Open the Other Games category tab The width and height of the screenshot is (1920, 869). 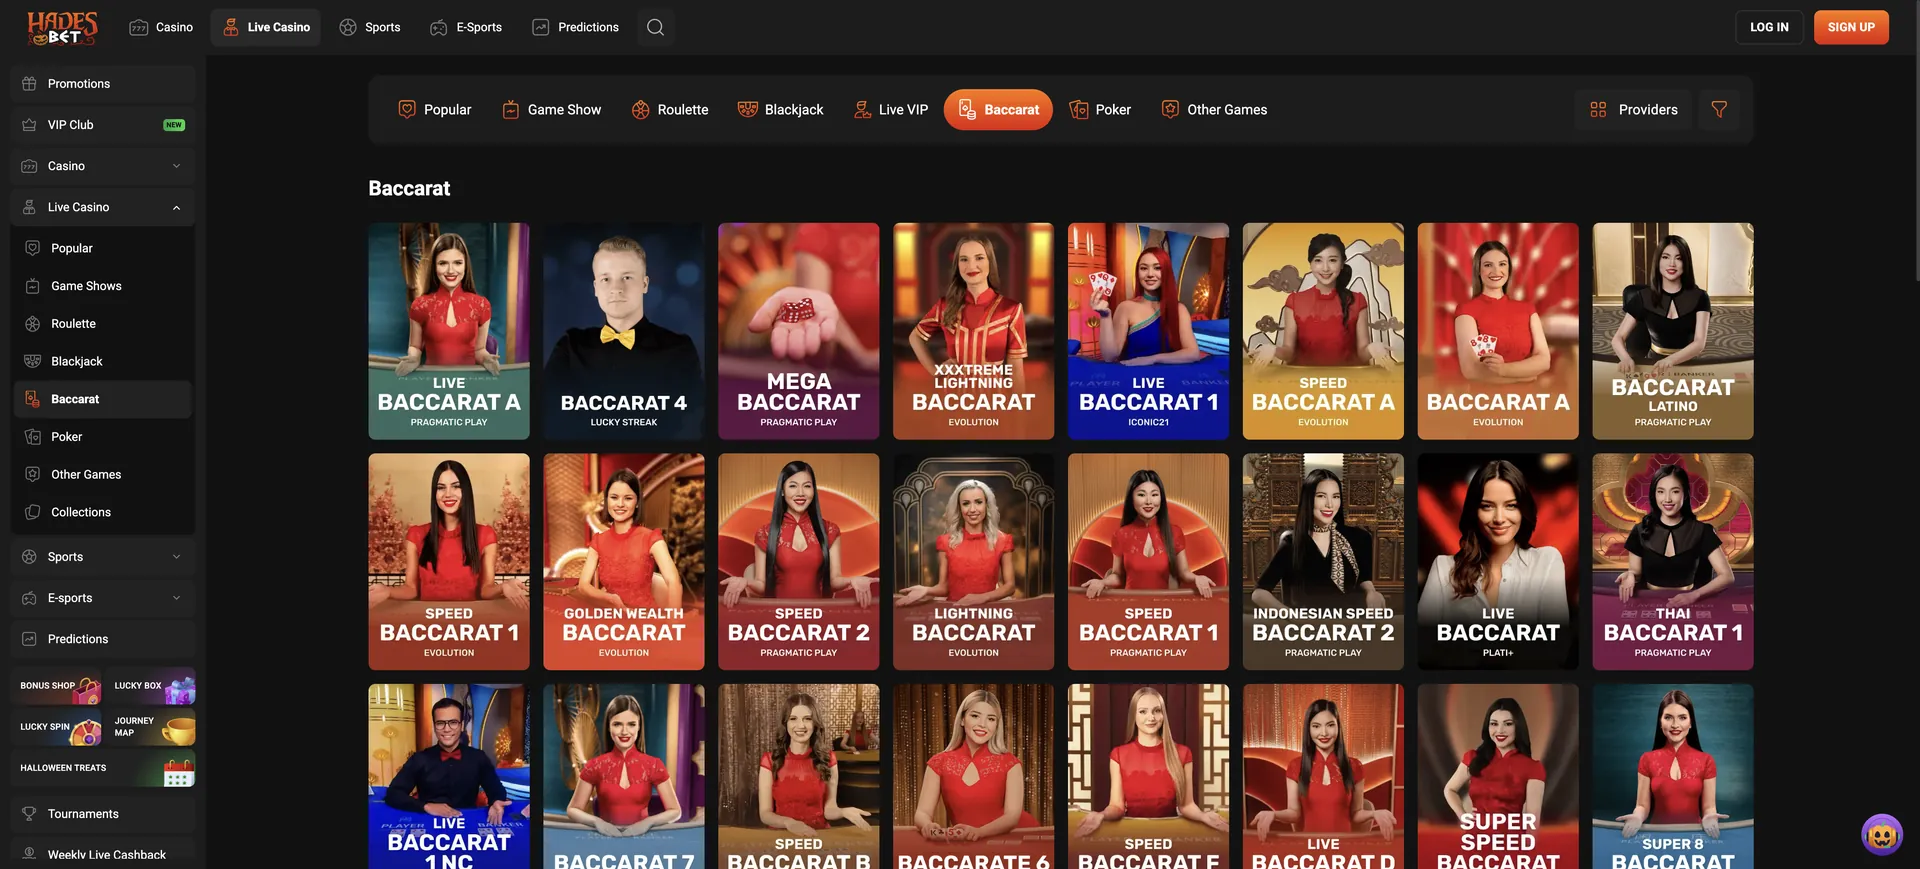1214,110
